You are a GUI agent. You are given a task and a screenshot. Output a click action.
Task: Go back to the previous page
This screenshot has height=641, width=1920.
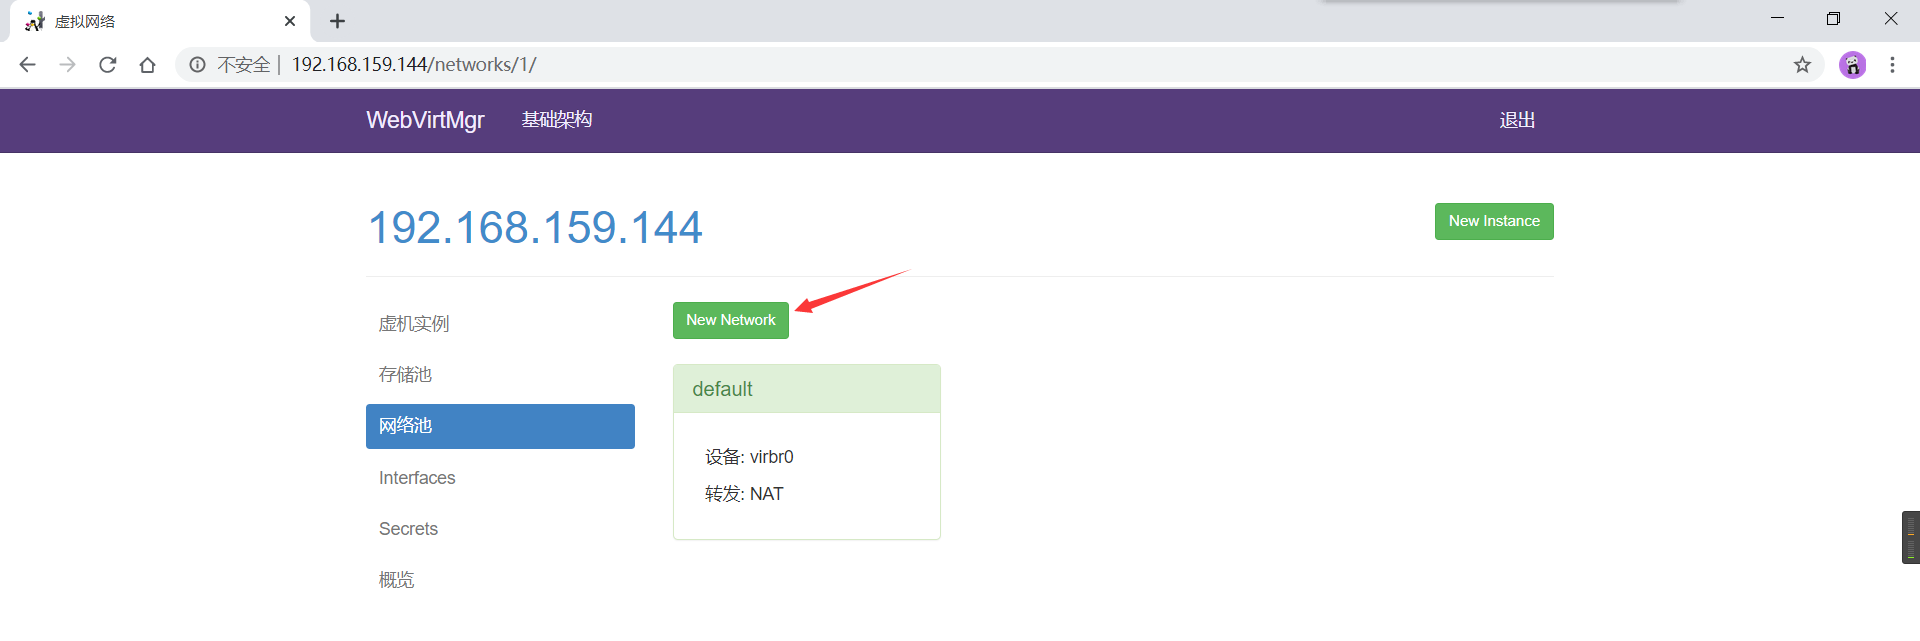27,65
